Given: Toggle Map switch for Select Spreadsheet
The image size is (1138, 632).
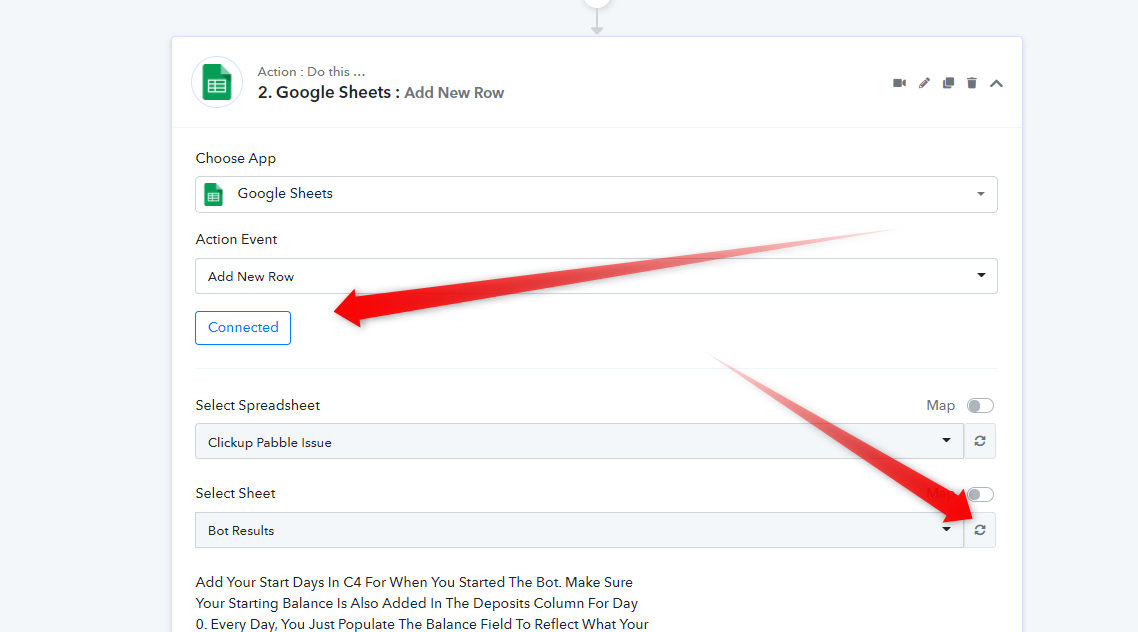Looking at the screenshot, I should pos(980,406).
